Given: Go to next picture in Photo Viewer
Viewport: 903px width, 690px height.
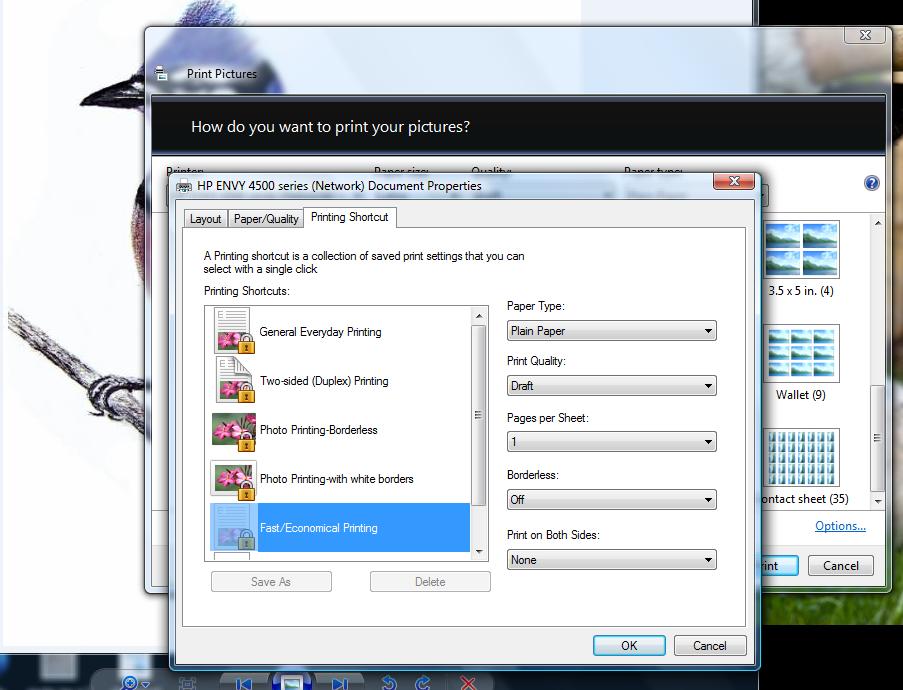Looking at the screenshot, I should (x=340, y=684).
